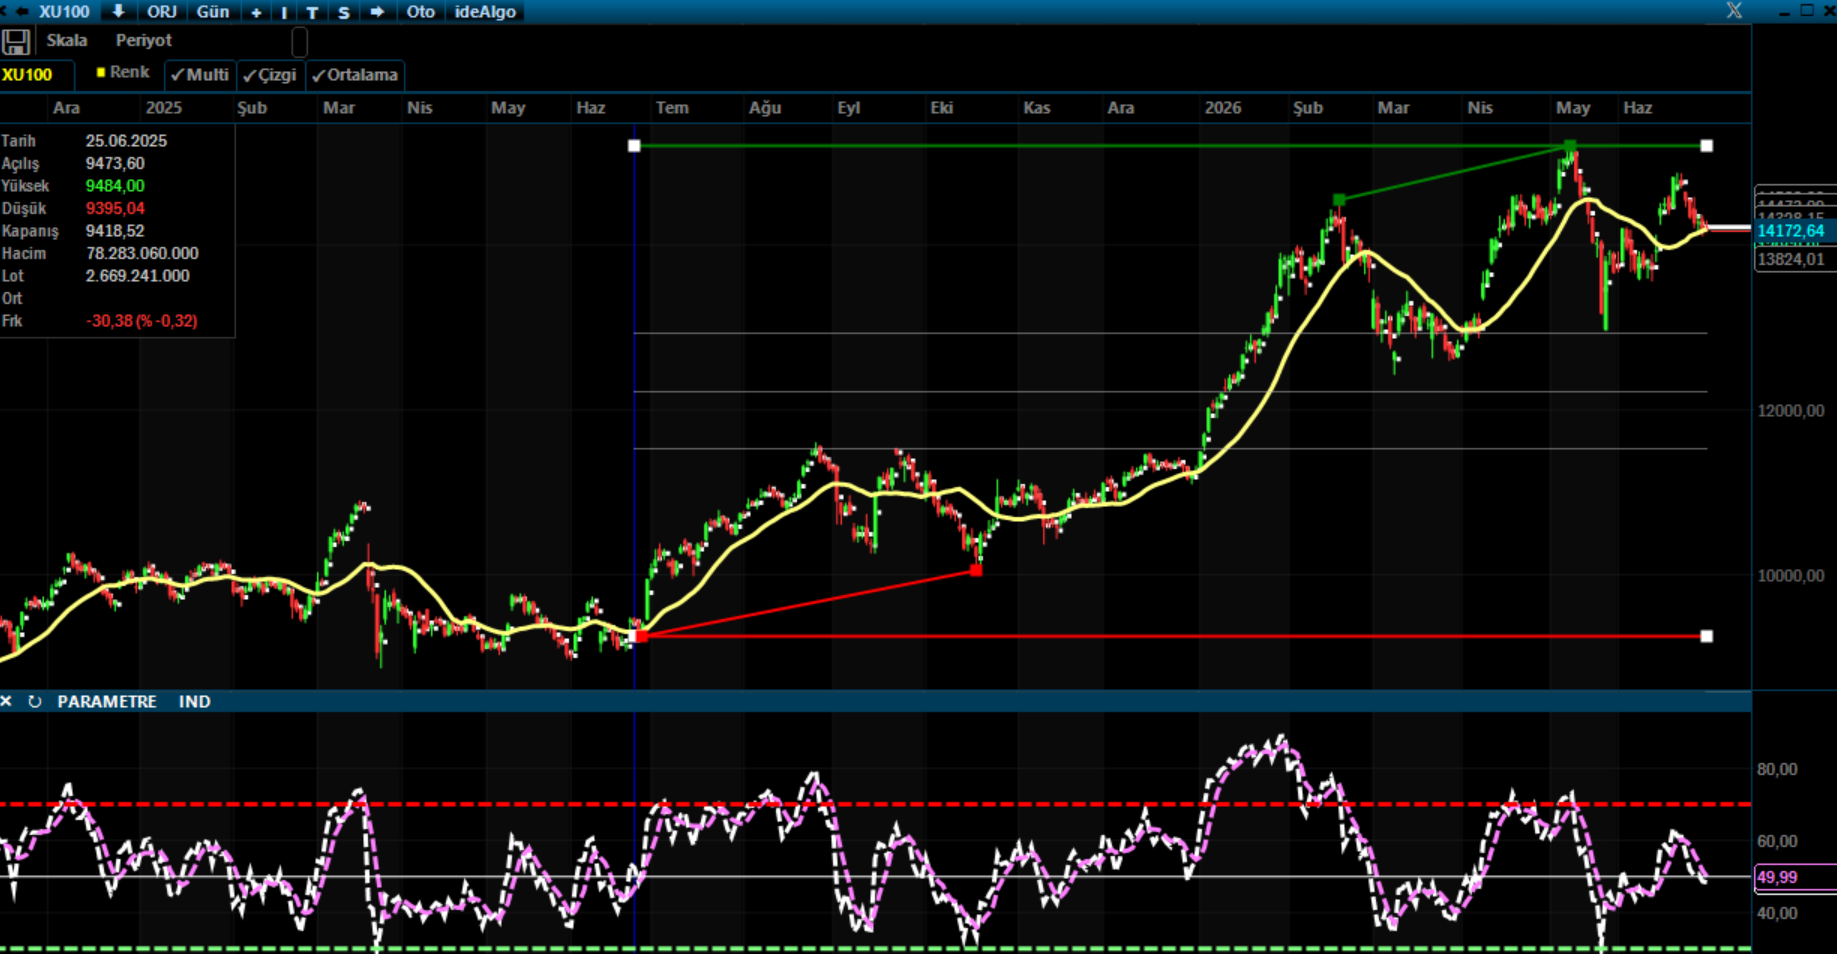Screen dimensions: 1837x954
Task: Refresh the indicator panel
Action: tap(34, 701)
